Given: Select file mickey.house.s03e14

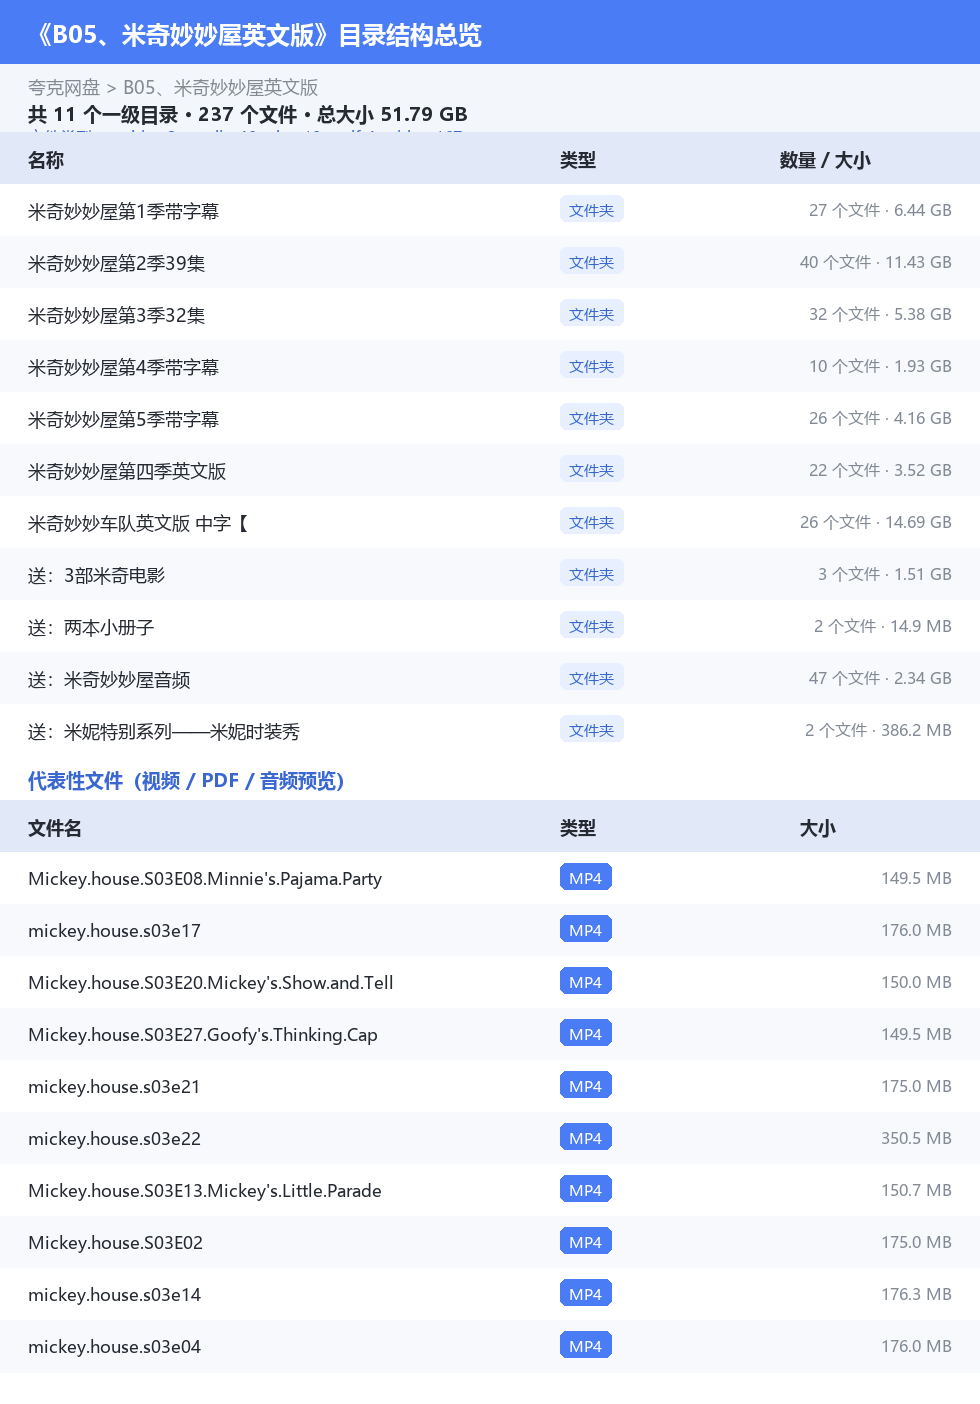Looking at the screenshot, I should coord(115,1295).
